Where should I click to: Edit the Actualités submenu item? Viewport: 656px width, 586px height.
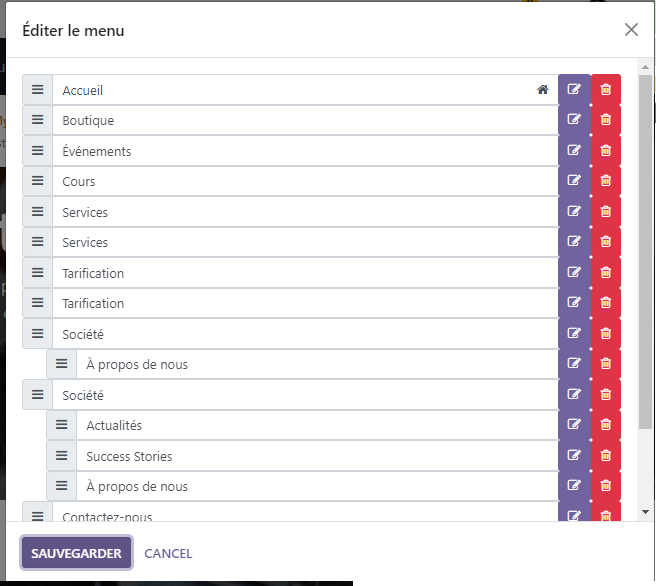[x=574, y=425]
